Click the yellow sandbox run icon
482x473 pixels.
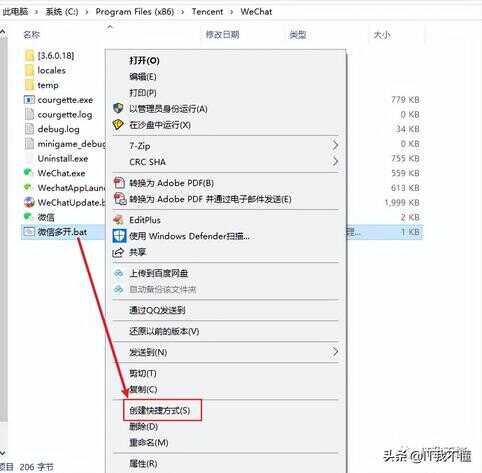pos(118,125)
